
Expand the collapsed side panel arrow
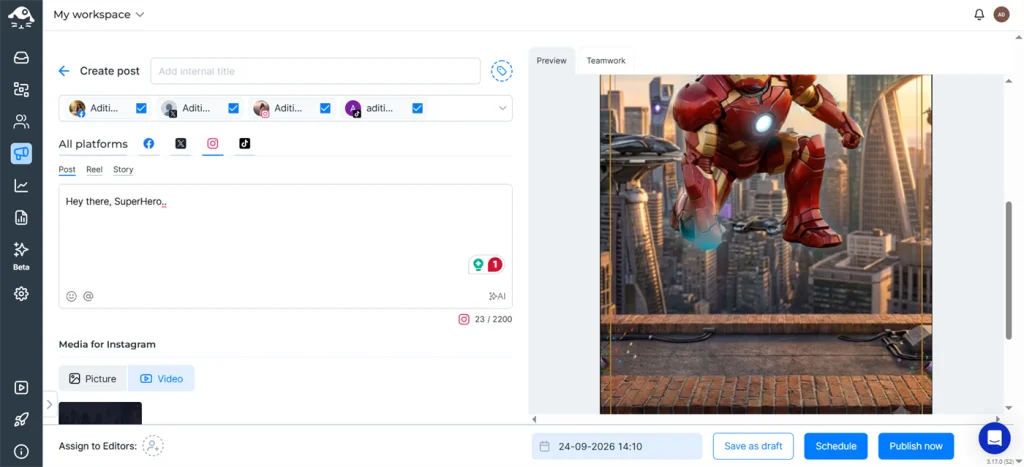[x=49, y=404]
